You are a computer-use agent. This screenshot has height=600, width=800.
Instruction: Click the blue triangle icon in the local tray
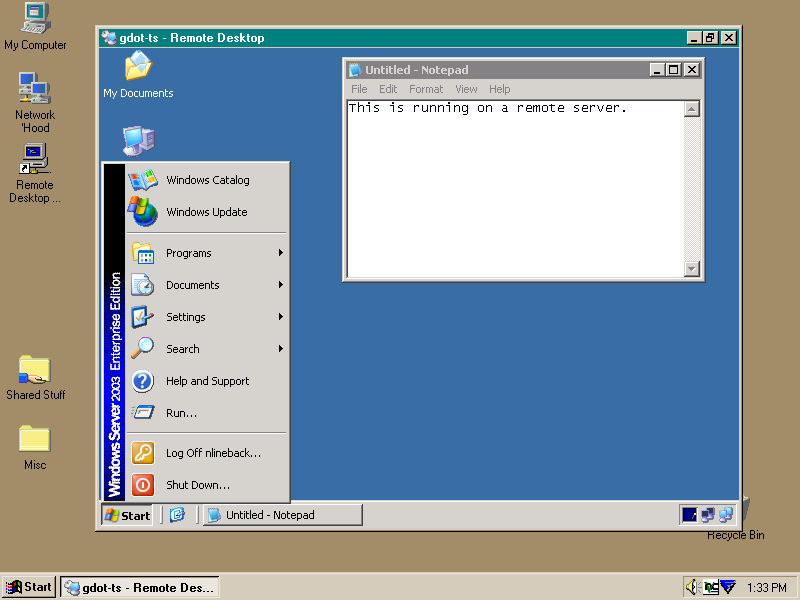(x=728, y=587)
